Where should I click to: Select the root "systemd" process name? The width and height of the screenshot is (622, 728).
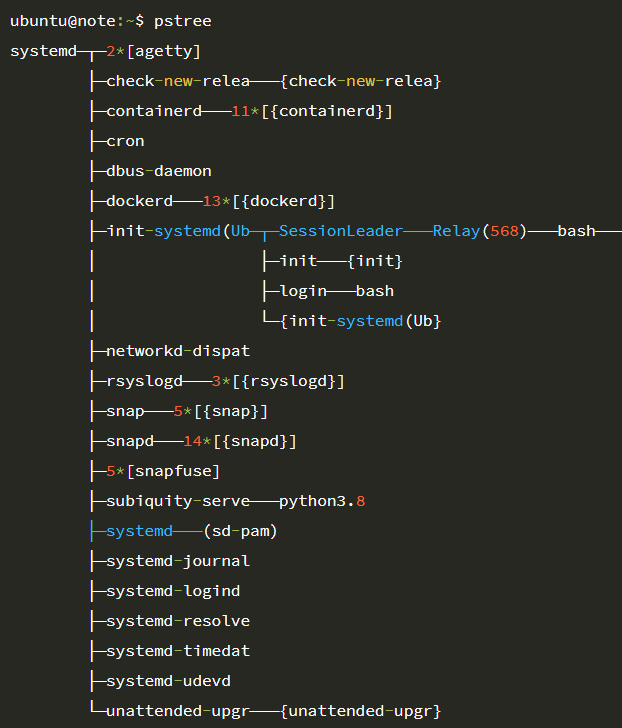[44, 51]
